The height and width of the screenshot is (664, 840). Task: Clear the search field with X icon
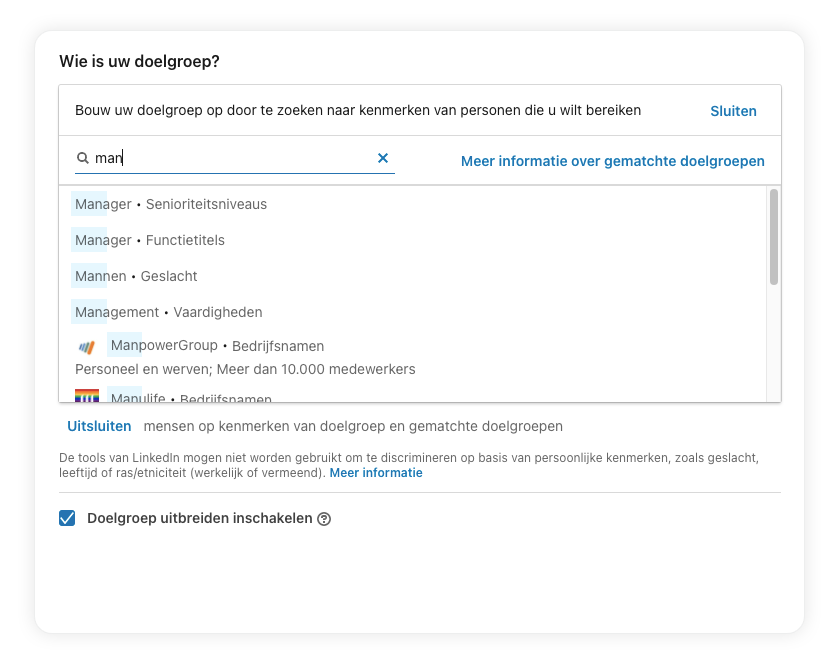[x=382, y=158]
